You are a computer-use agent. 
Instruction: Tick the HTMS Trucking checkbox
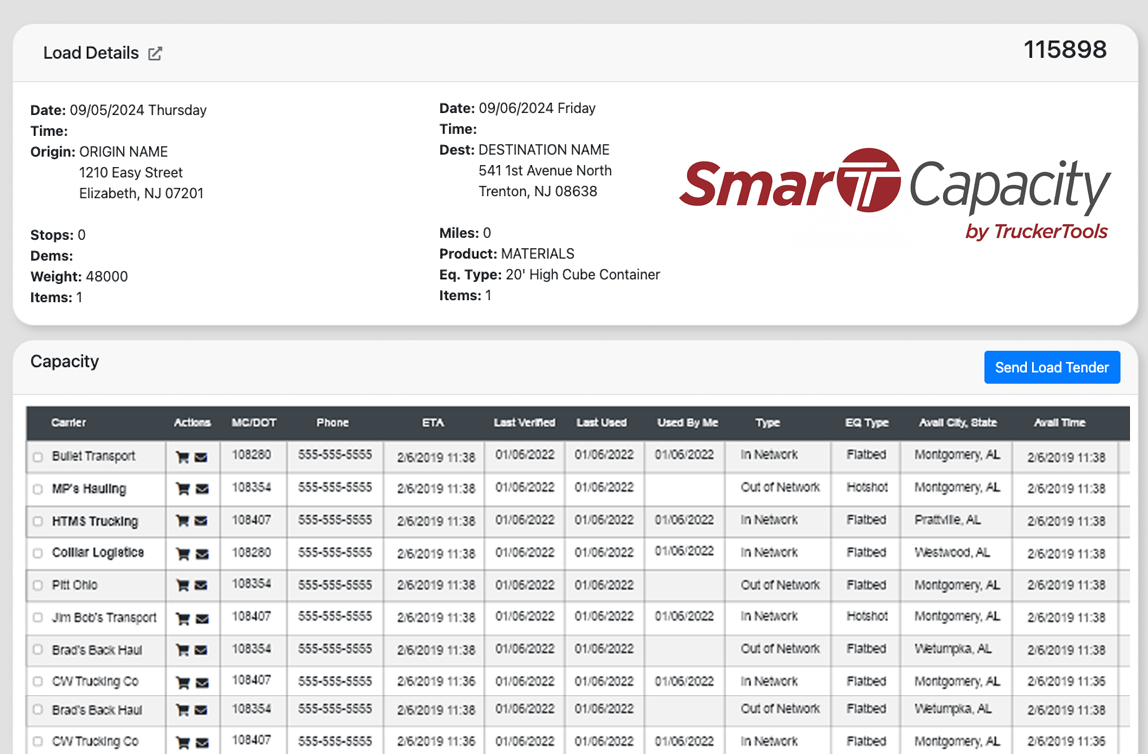click(37, 521)
